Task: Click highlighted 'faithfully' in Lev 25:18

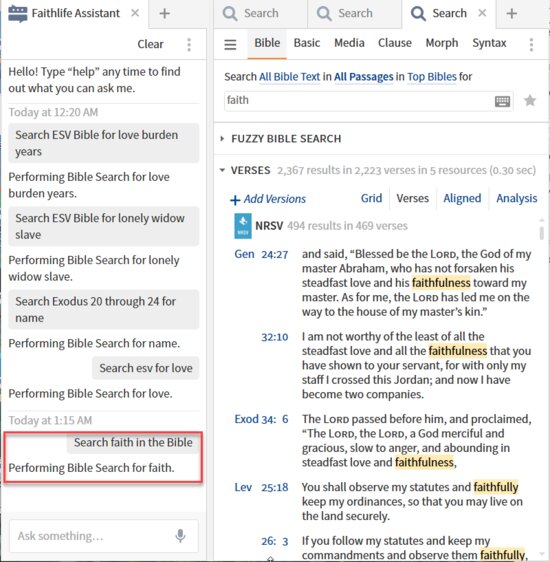Action: point(496,487)
